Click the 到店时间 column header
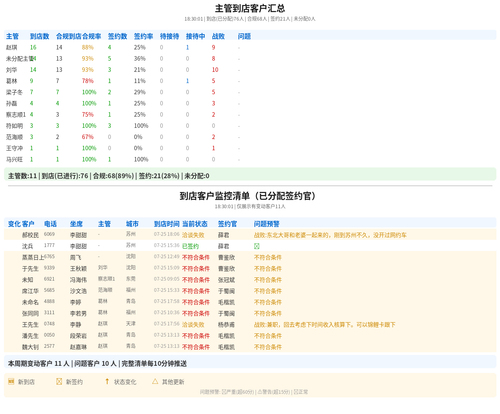 167,224
